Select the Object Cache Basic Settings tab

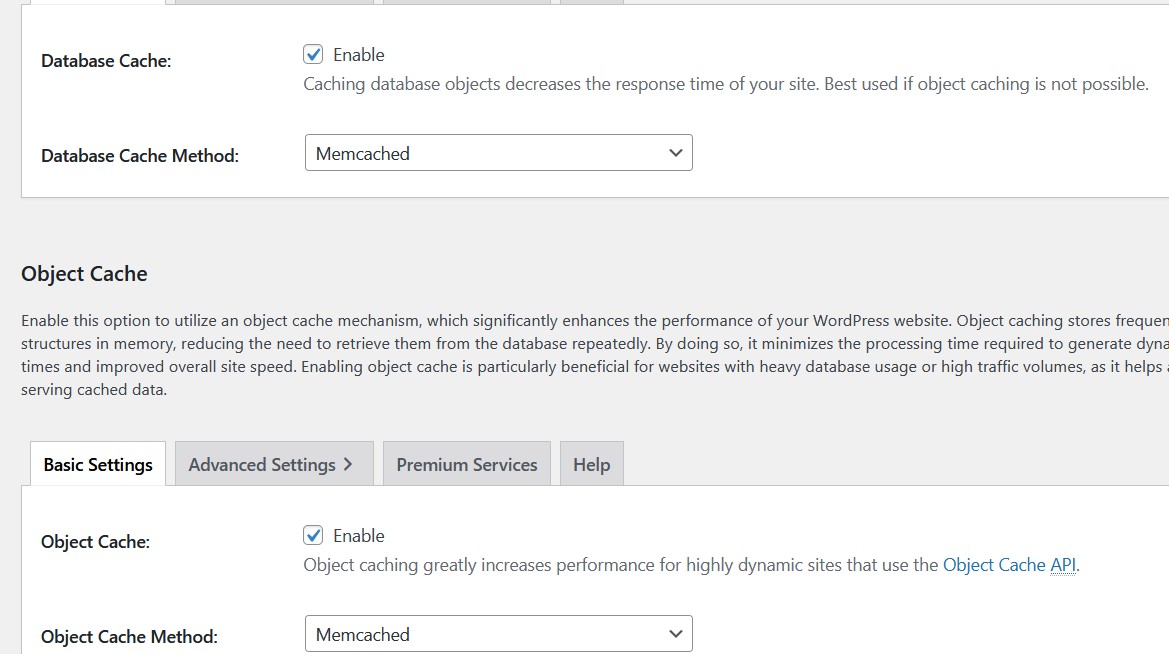(x=98, y=465)
